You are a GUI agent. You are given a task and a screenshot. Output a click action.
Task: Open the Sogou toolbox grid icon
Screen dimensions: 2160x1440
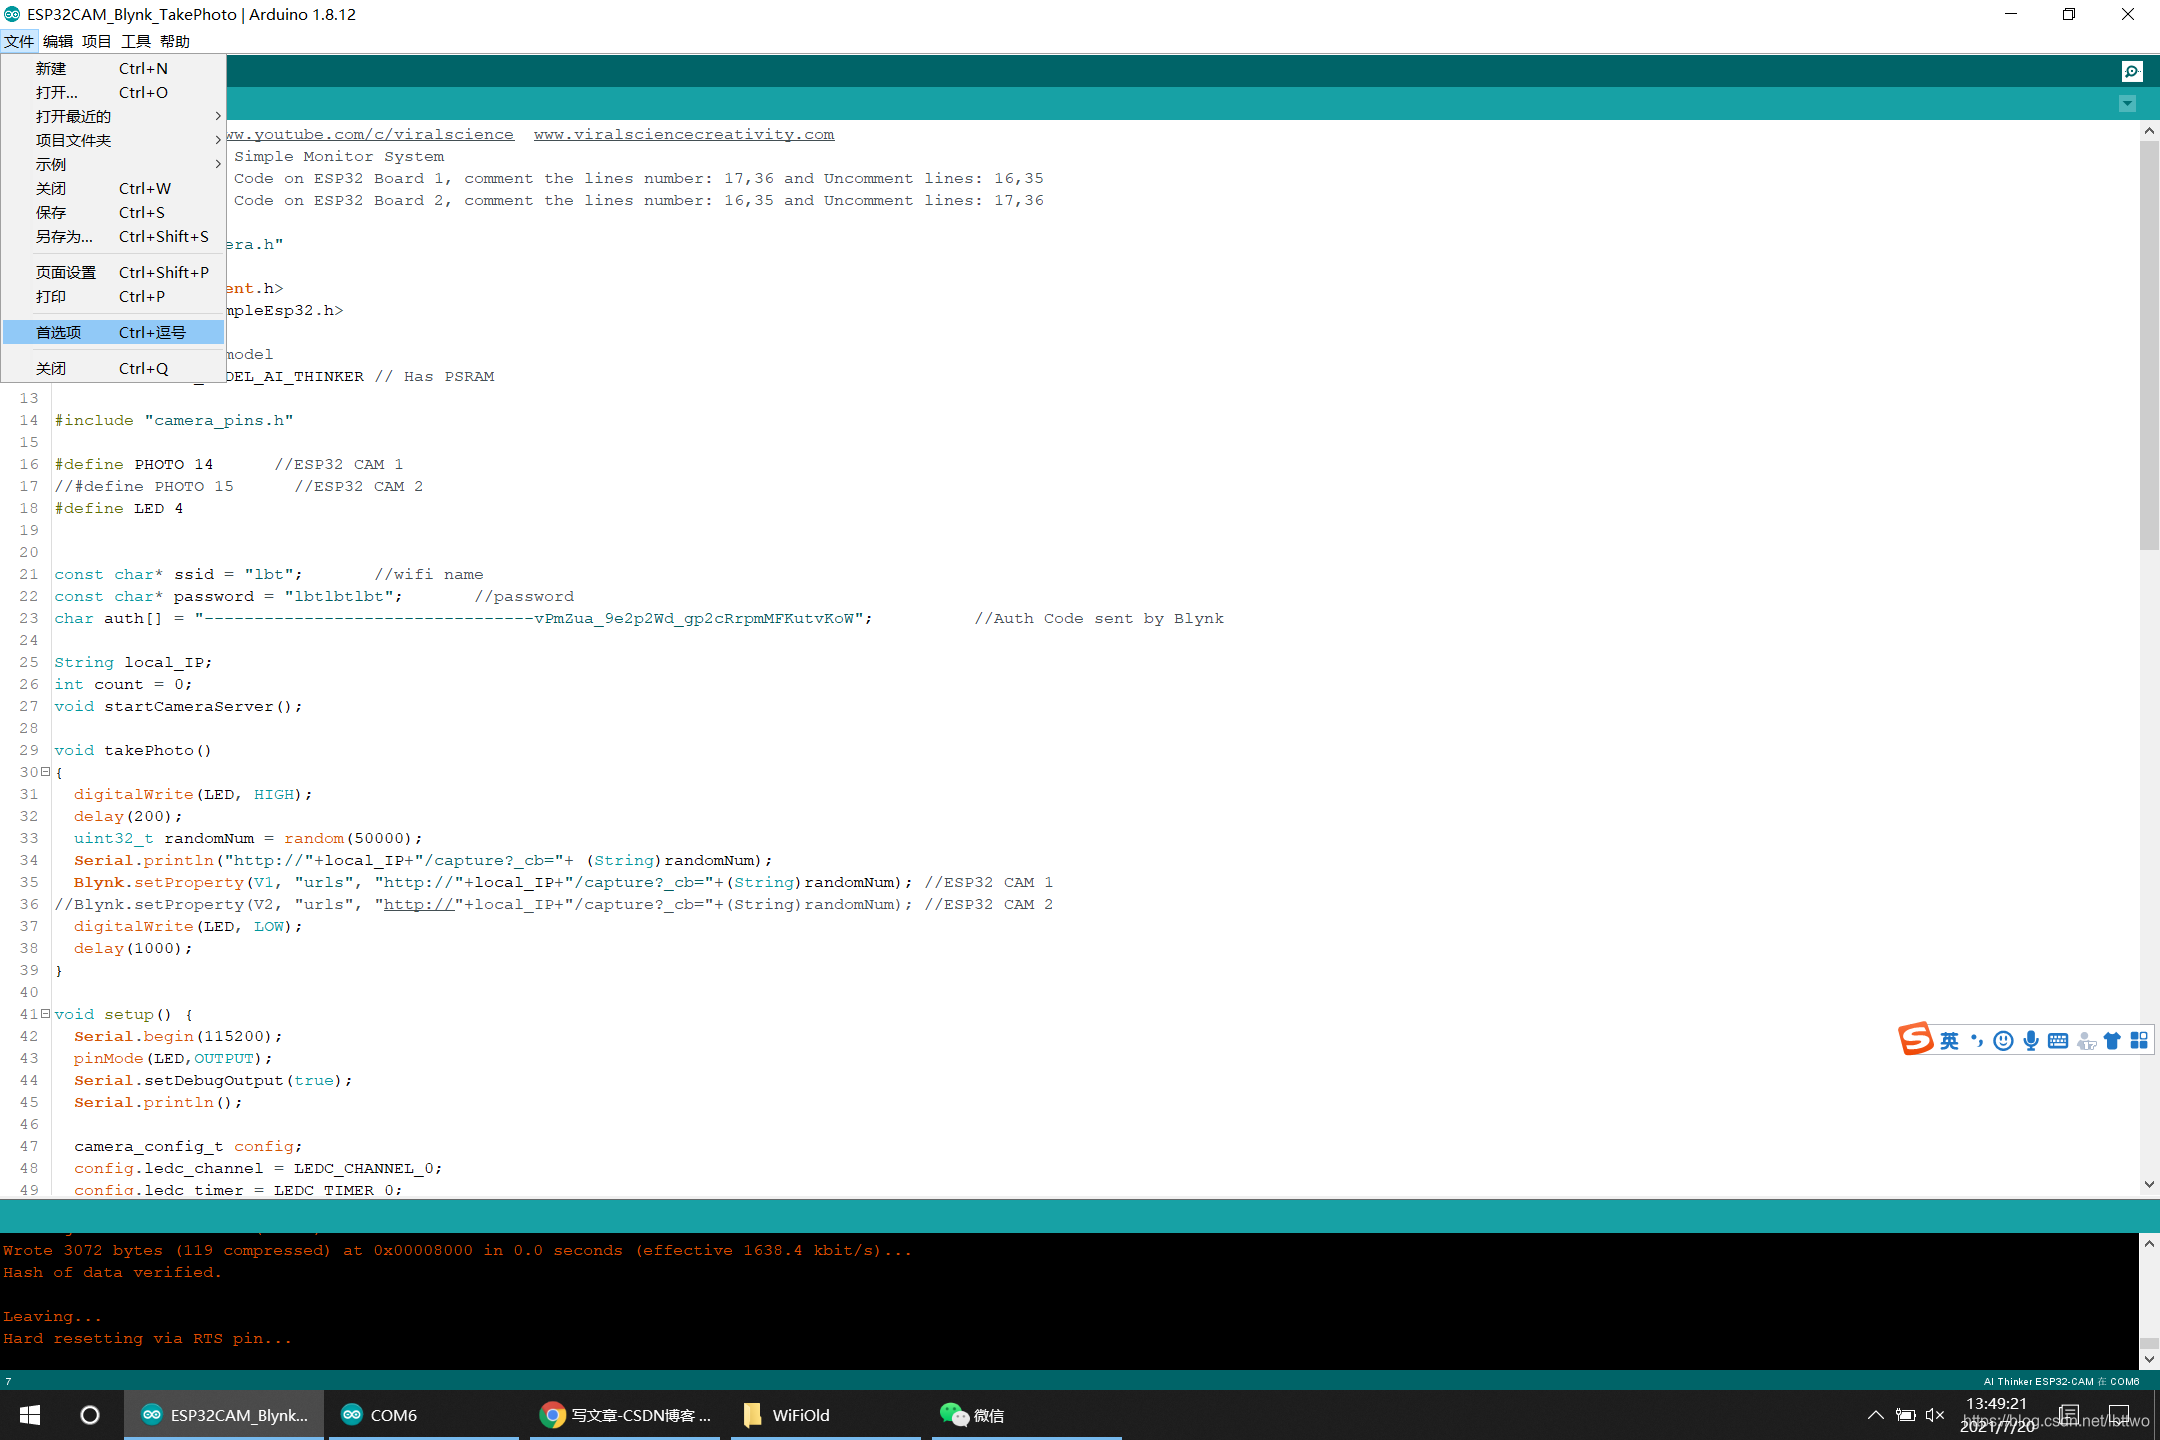[x=2139, y=1041]
